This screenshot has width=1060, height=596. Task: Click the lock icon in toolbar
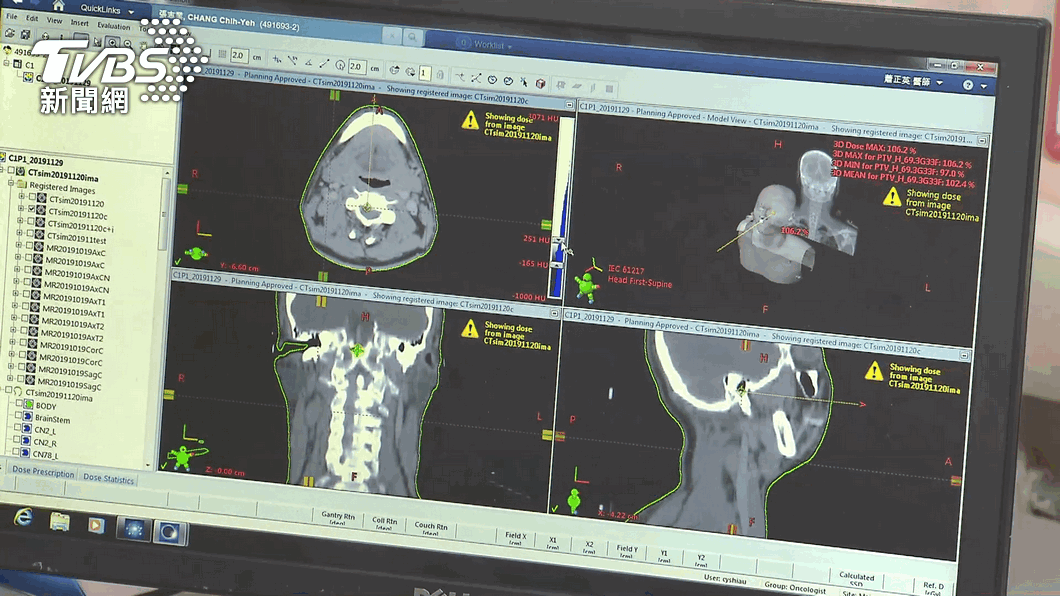tap(440, 74)
